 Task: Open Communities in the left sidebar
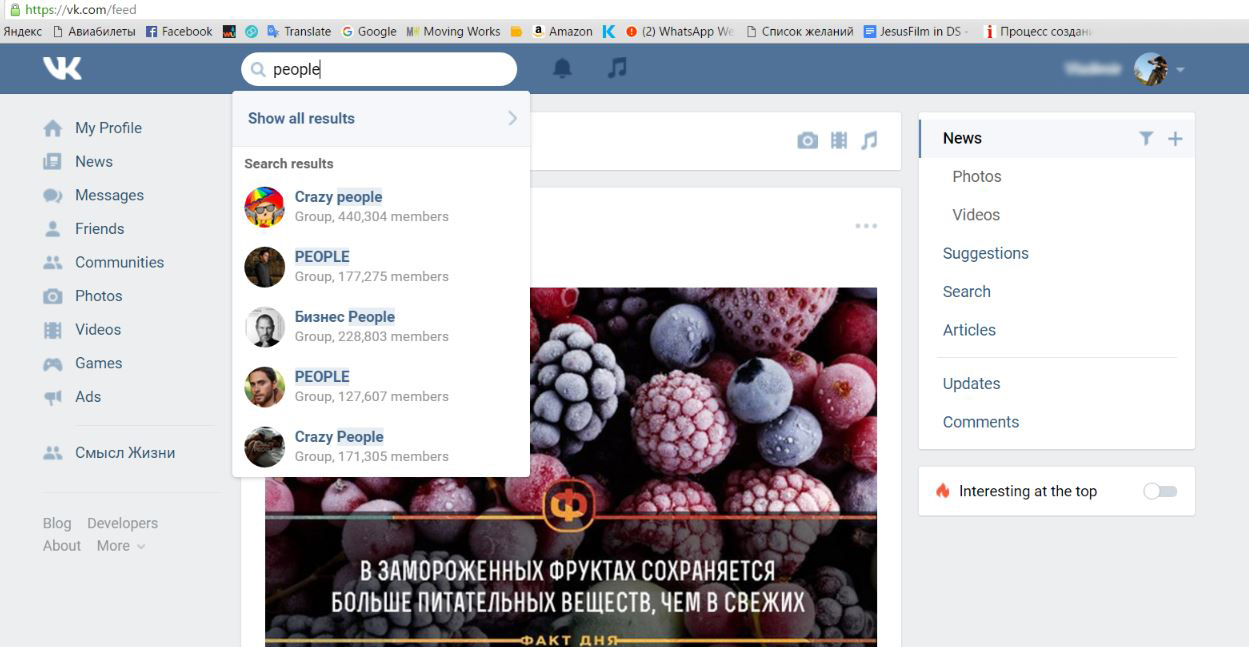[x=119, y=263]
